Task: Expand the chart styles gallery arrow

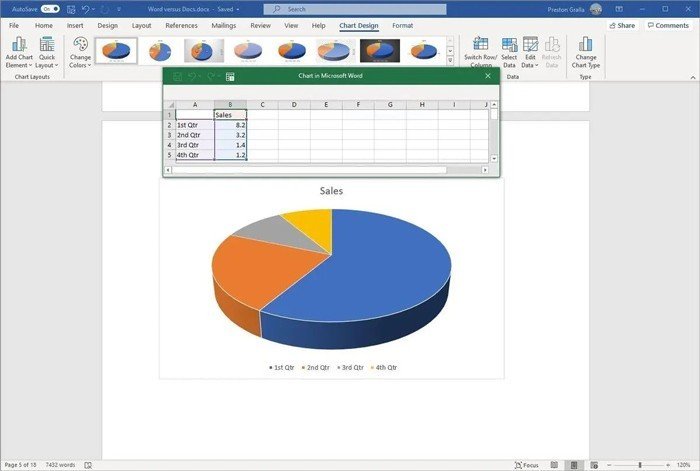Action: (449, 60)
